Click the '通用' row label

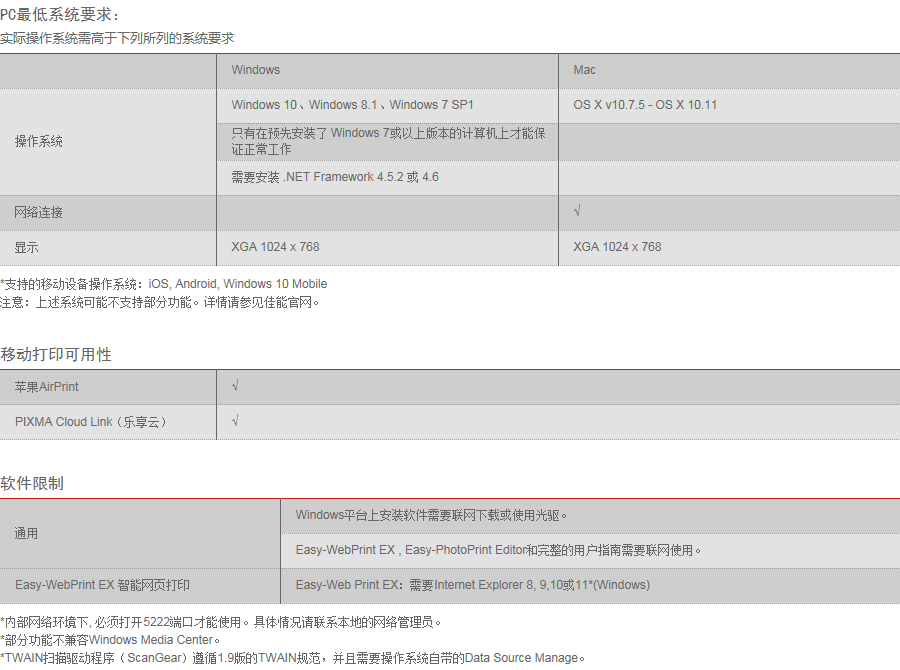(26, 533)
